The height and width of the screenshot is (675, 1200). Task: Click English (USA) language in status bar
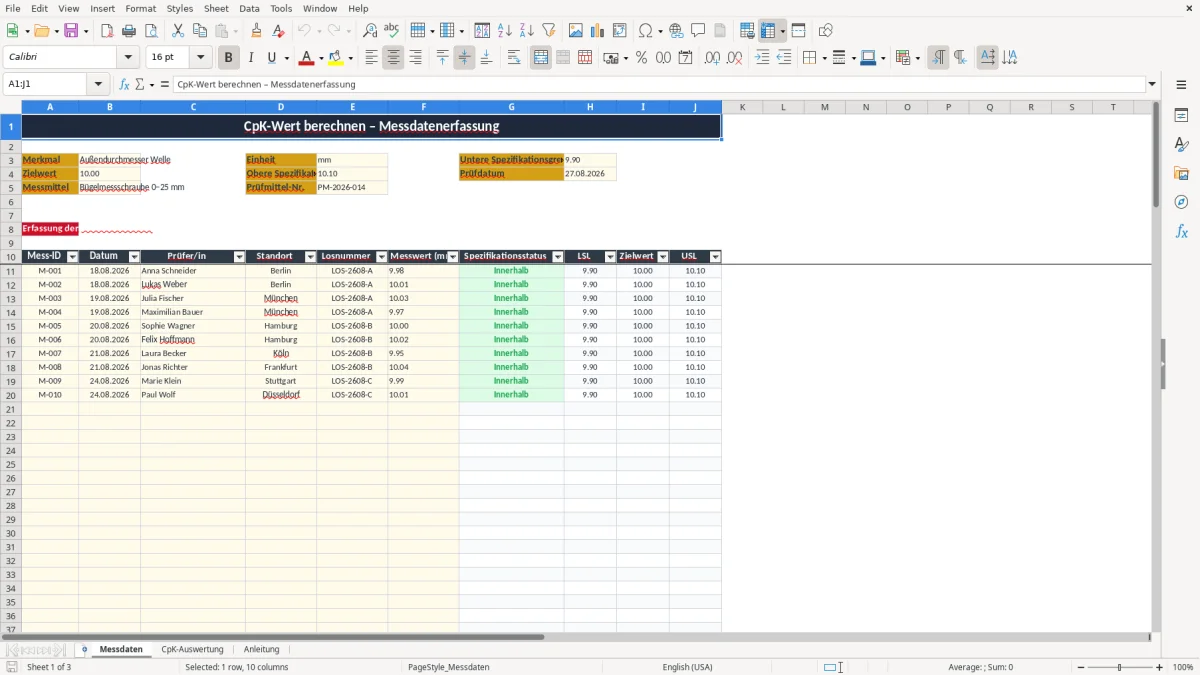[x=687, y=667]
